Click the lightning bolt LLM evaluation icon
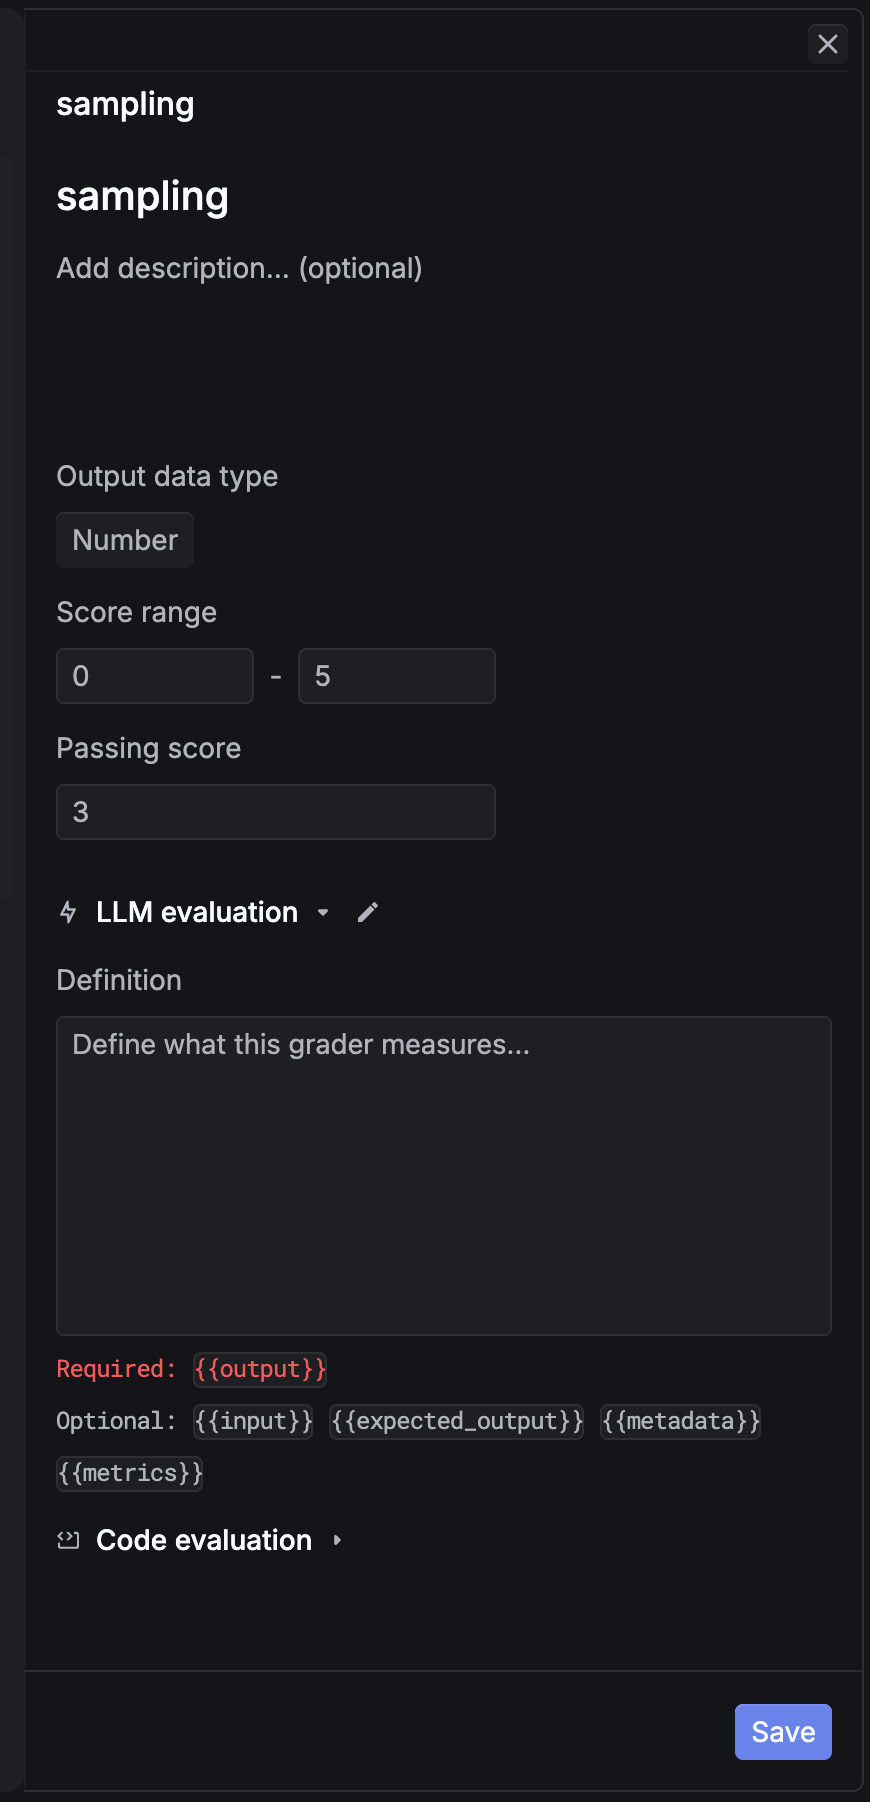The image size is (870, 1802). click(68, 912)
